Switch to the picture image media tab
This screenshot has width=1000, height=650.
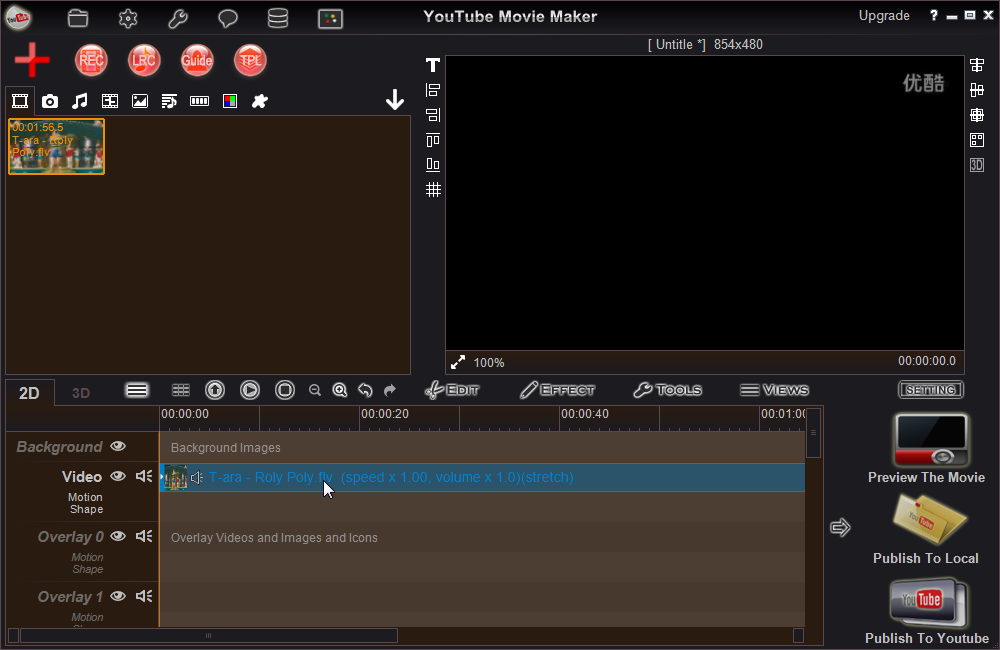pos(140,101)
